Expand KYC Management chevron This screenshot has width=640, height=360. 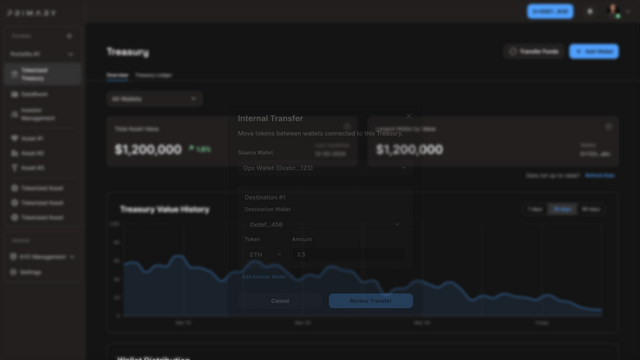click(x=72, y=257)
